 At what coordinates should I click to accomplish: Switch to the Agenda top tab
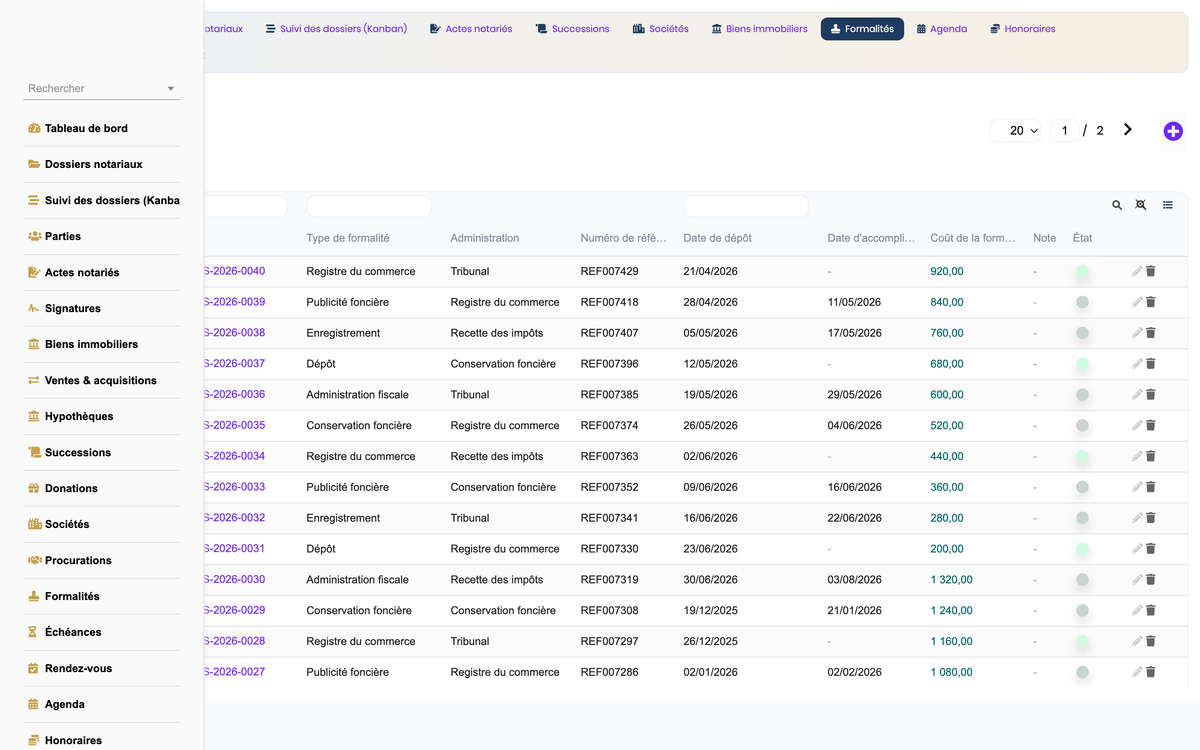coord(942,29)
